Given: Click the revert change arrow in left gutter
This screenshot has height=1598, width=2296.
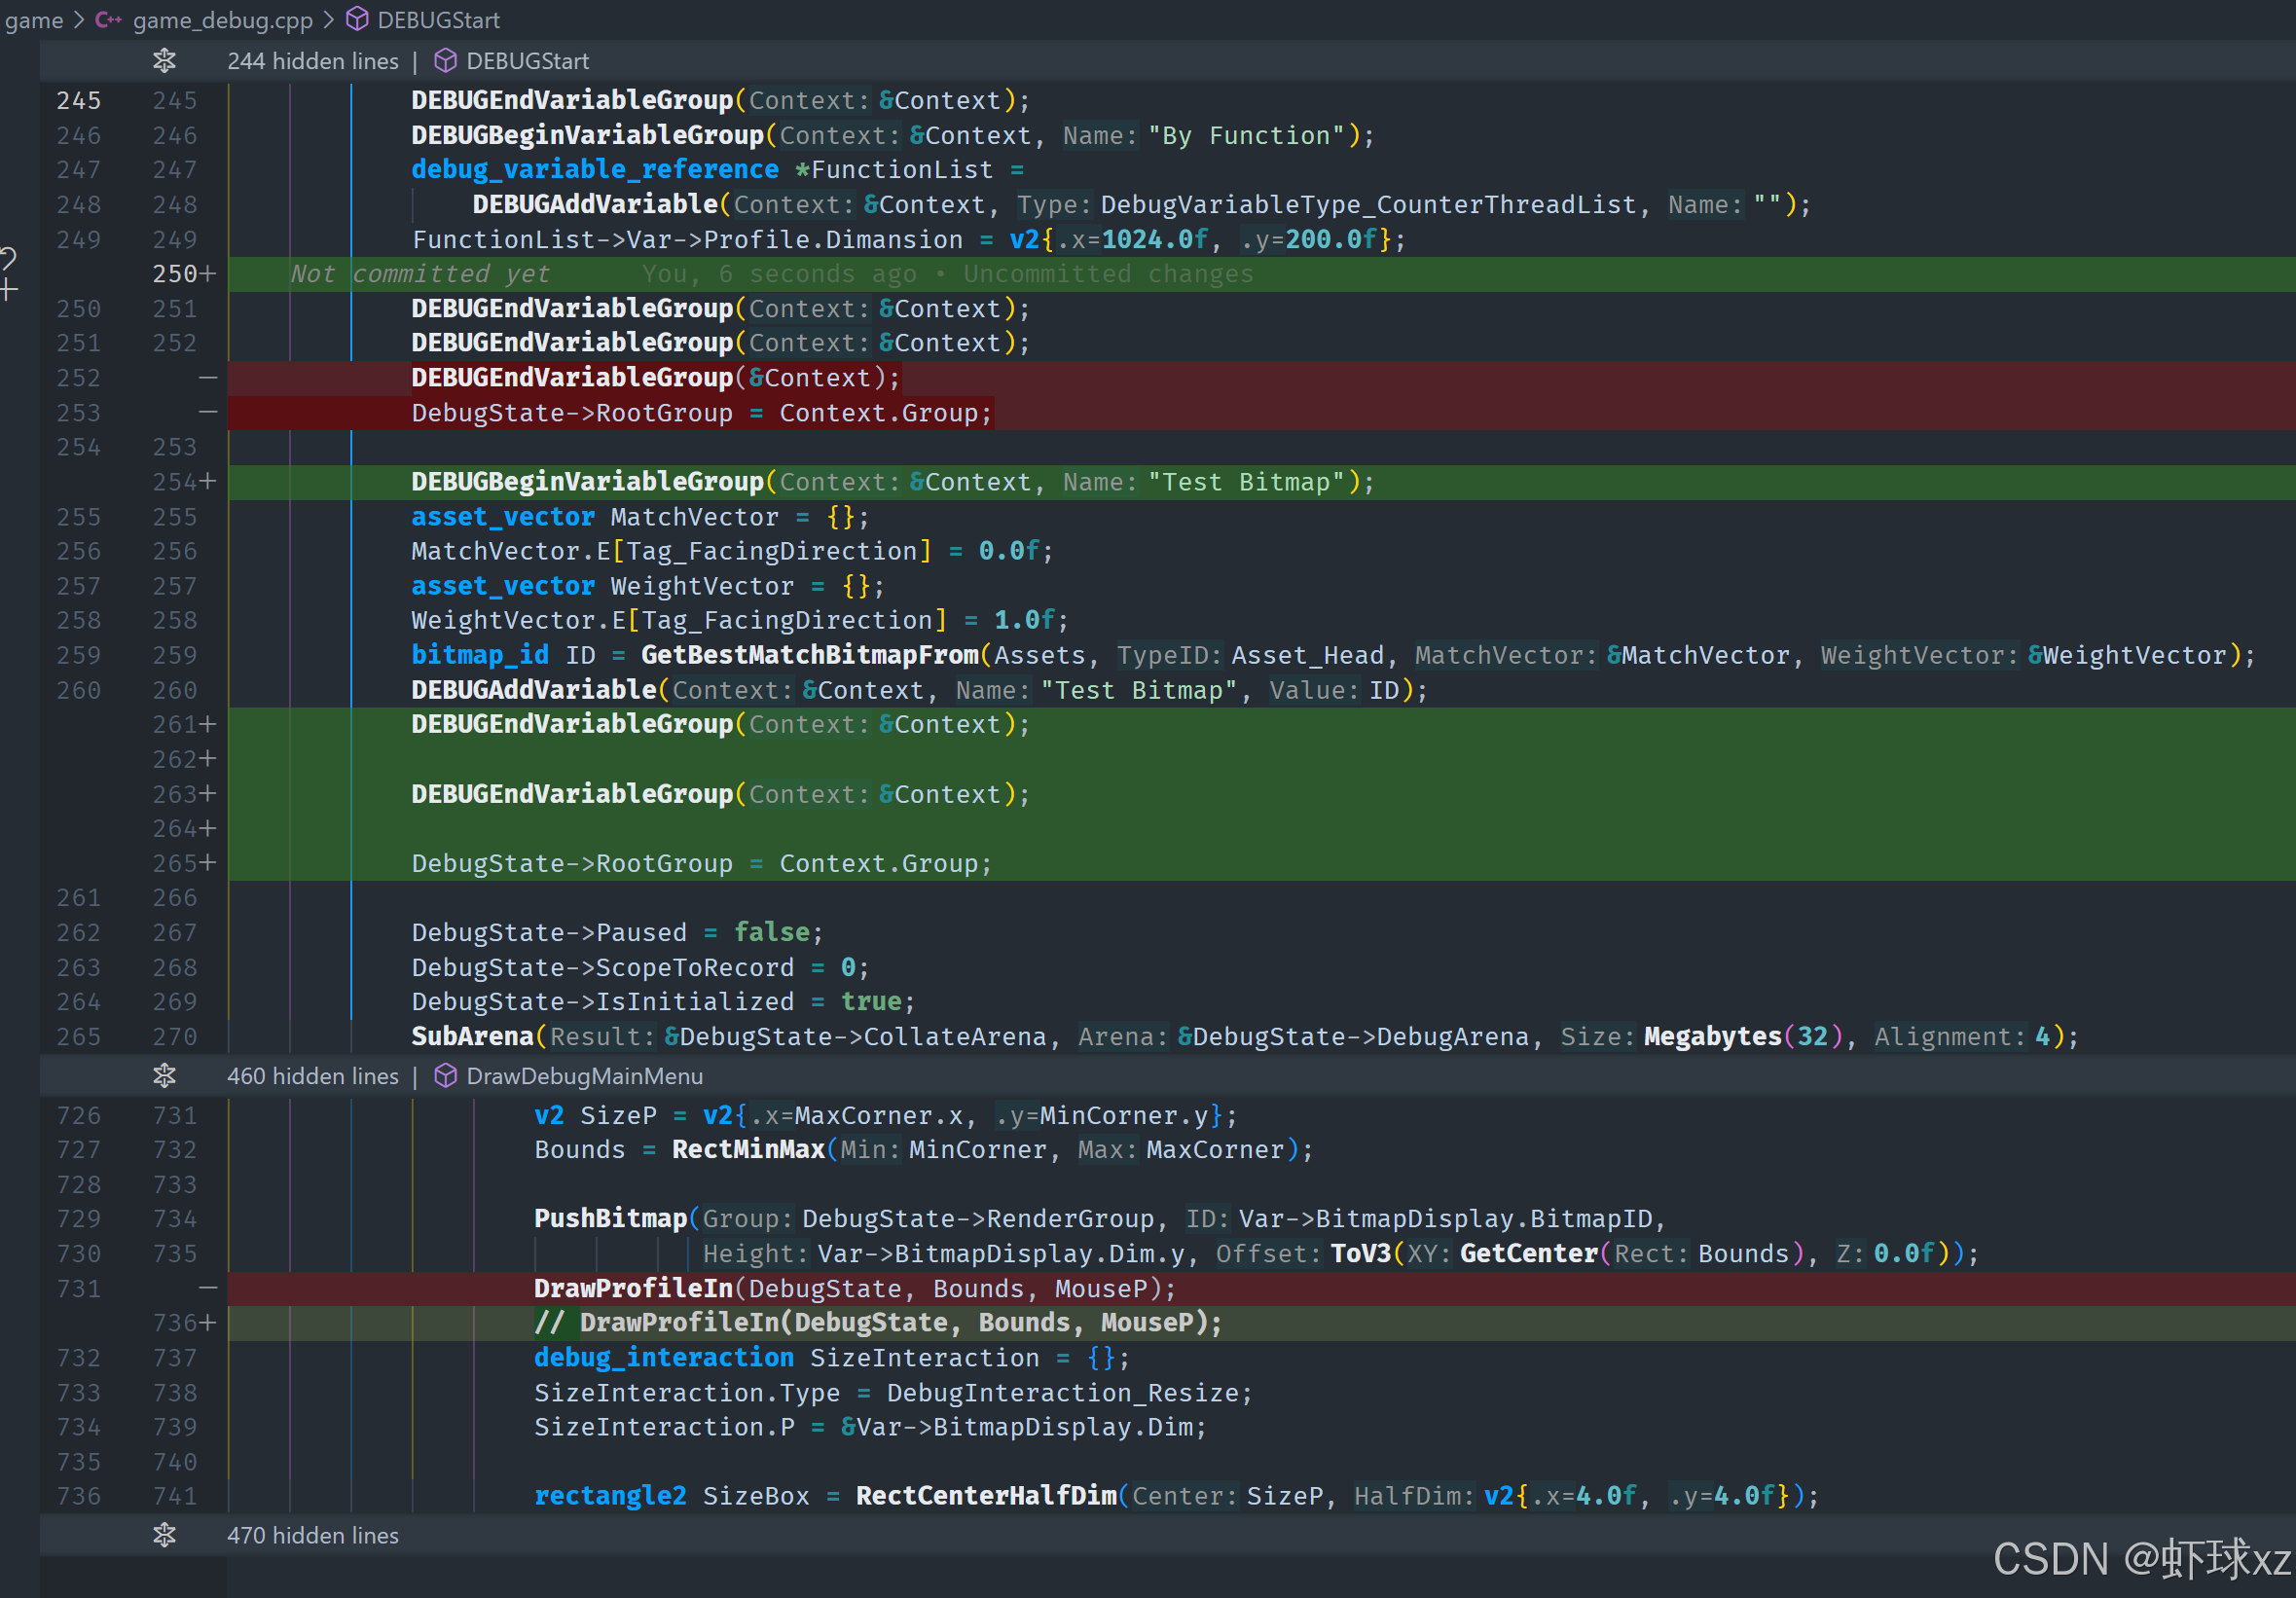Looking at the screenshot, I should [x=8, y=259].
